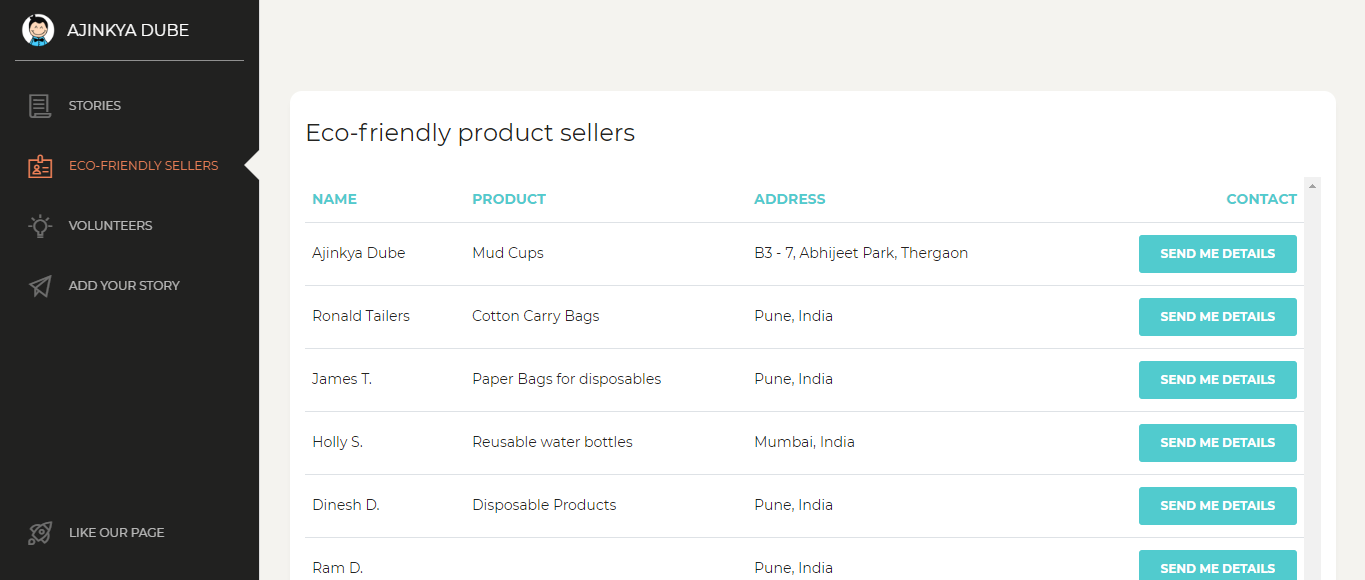This screenshot has width=1365, height=580.
Task: Click the Ajinkya Dube username in header
Action: click(128, 30)
